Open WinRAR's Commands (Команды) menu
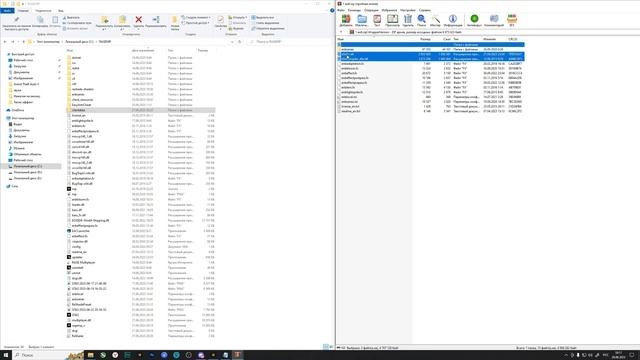 pos(354,10)
